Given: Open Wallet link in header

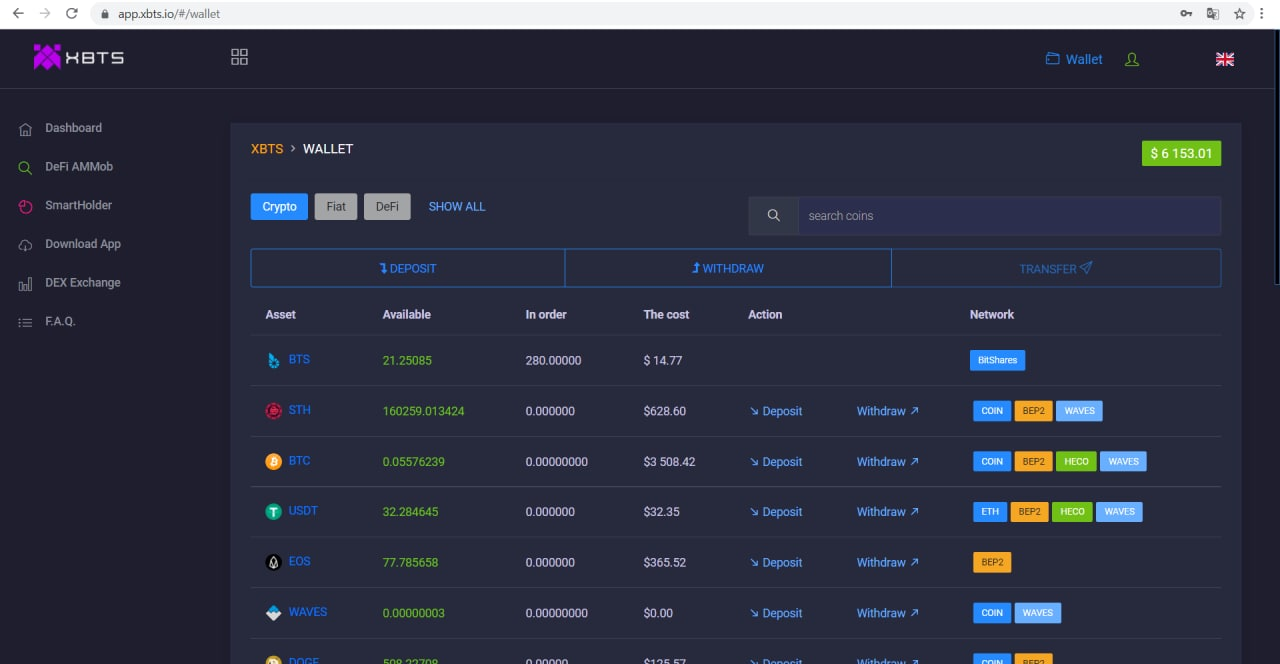Looking at the screenshot, I should point(1074,59).
